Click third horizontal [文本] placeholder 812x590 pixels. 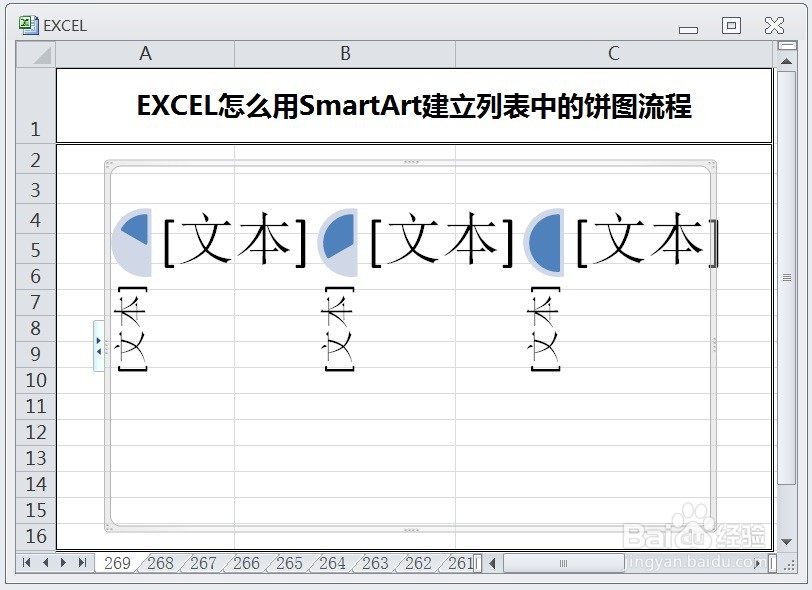[x=647, y=239]
